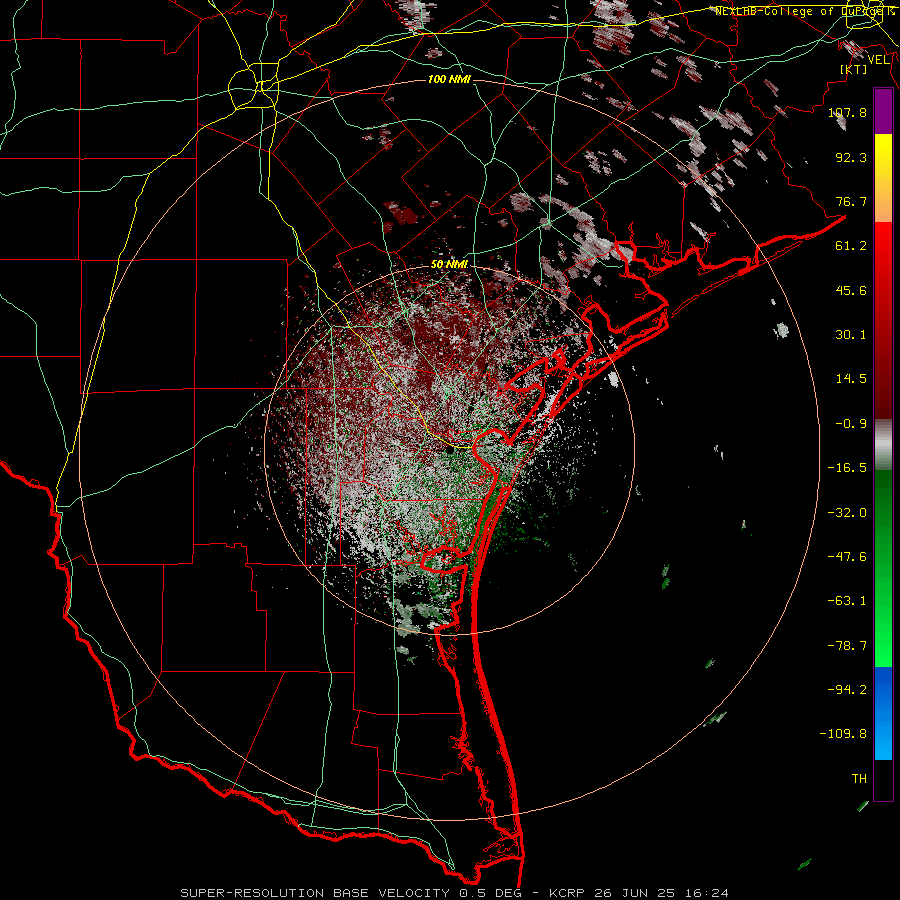Click the -32.0 velocity scale value

point(847,513)
